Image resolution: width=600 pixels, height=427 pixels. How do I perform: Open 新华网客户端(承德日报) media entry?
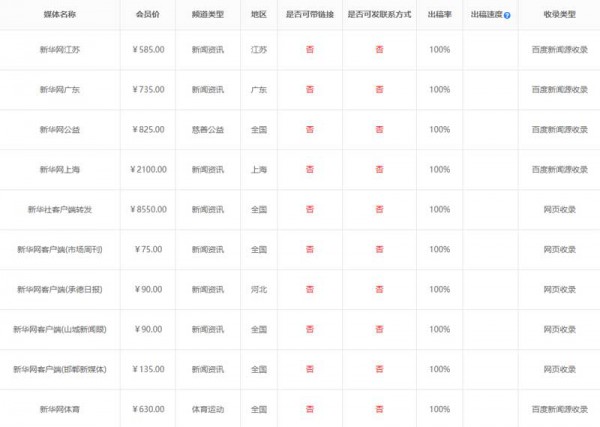pyautogui.click(x=59, y=289)
